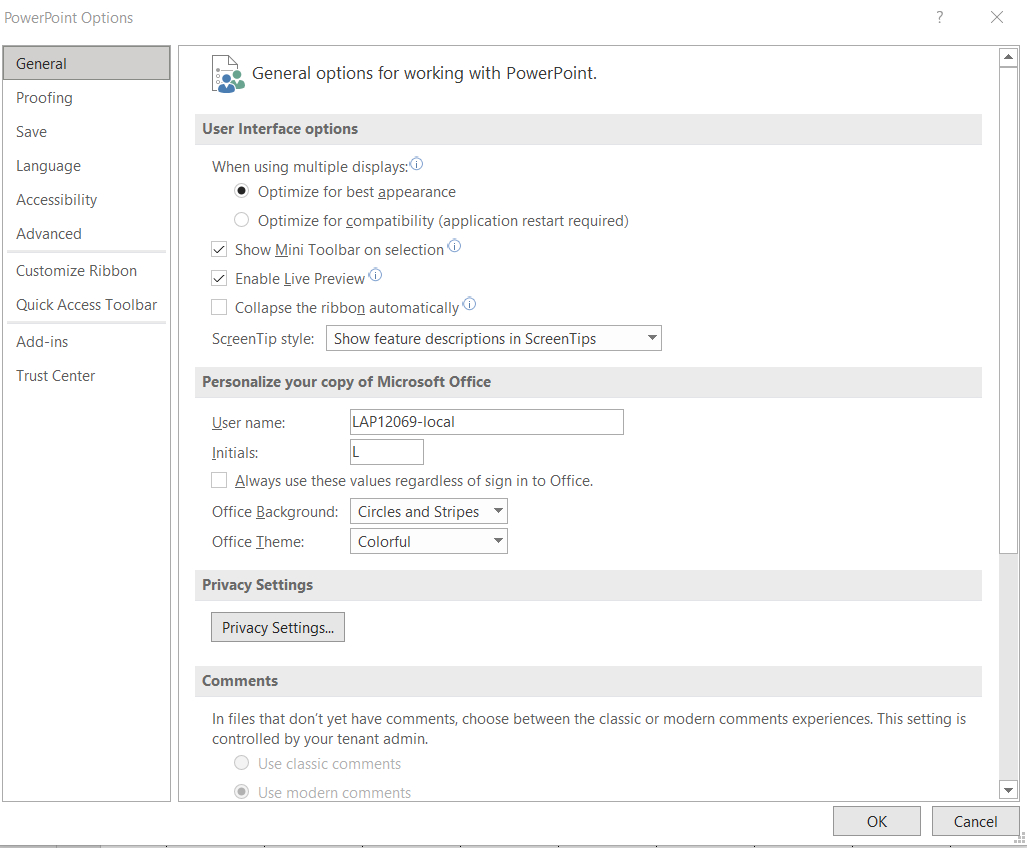1027x848 pixels.
Task: Select Use modern comments radio button
Action: point(242,792)
